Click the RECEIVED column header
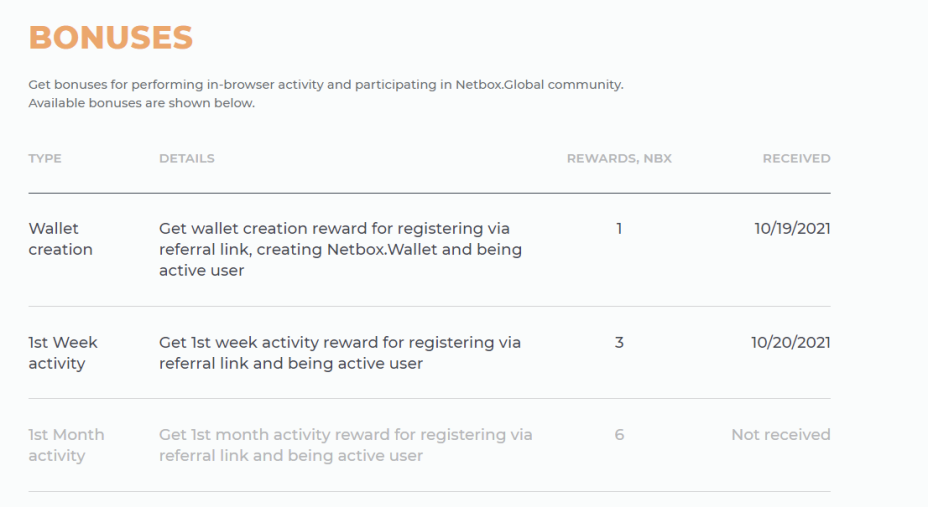 pyautogui.click(x=796, y=159)
